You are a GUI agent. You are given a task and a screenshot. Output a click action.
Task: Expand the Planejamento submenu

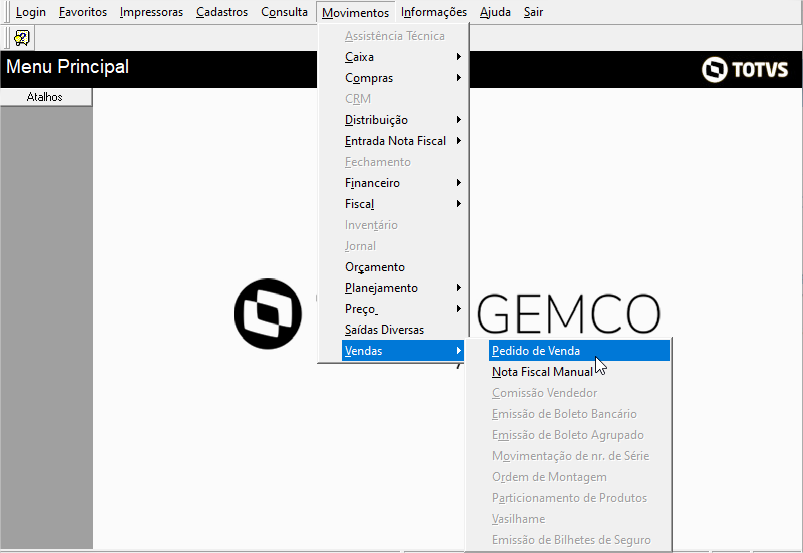(x=403, y=288)
